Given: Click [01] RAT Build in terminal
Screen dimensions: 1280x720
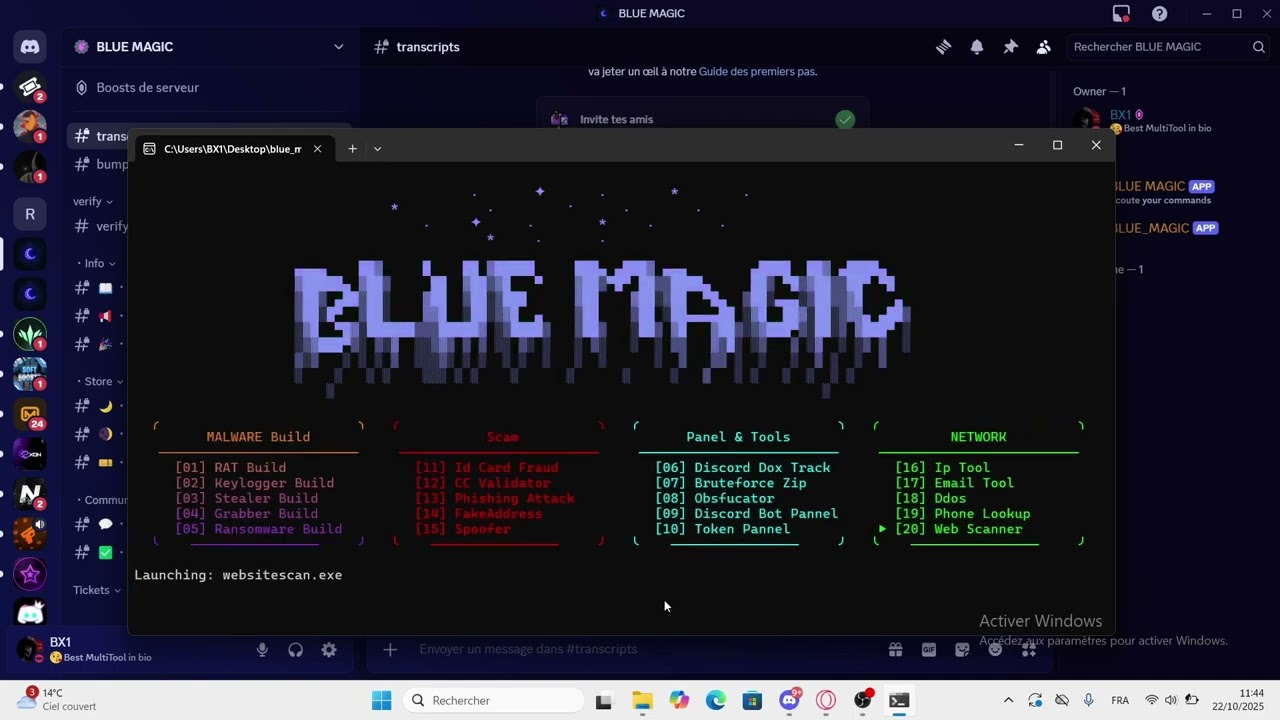Looking at the screenshot, I should (231, 468).
